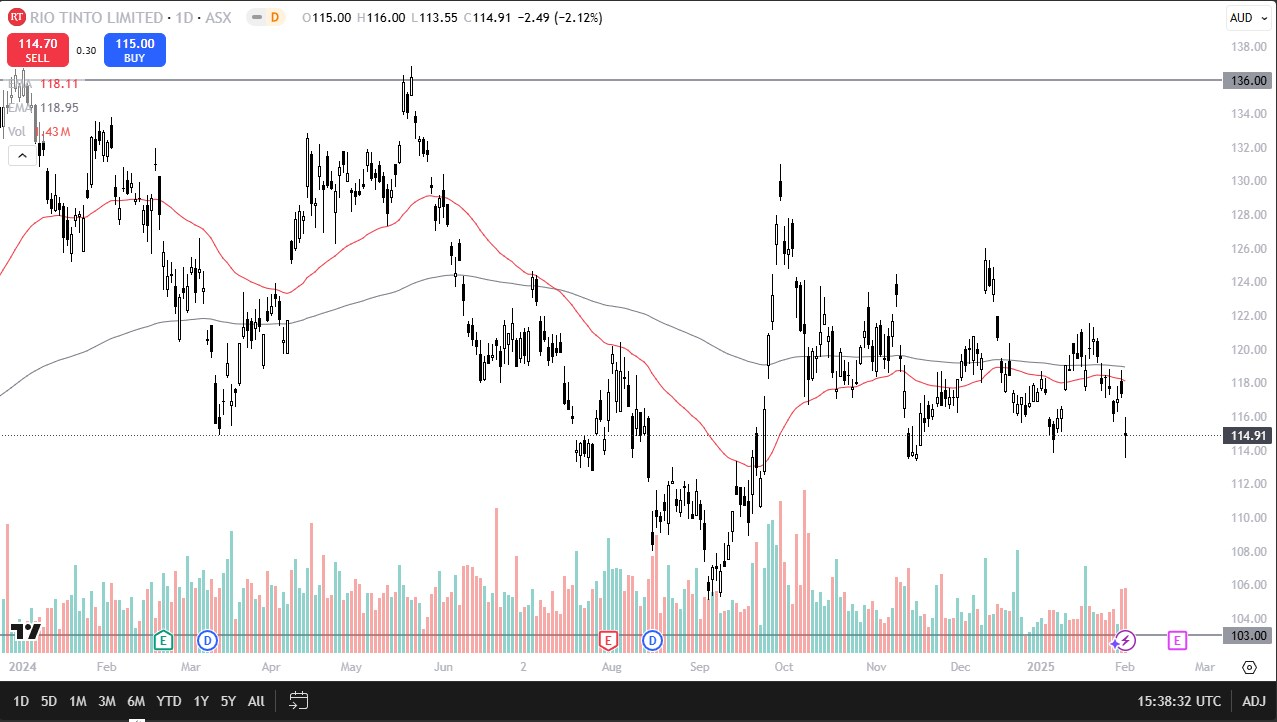The height and width of the screenshot is (722, 1277).
Task: Click the red SELL 114.70 button
Action: 38,50
